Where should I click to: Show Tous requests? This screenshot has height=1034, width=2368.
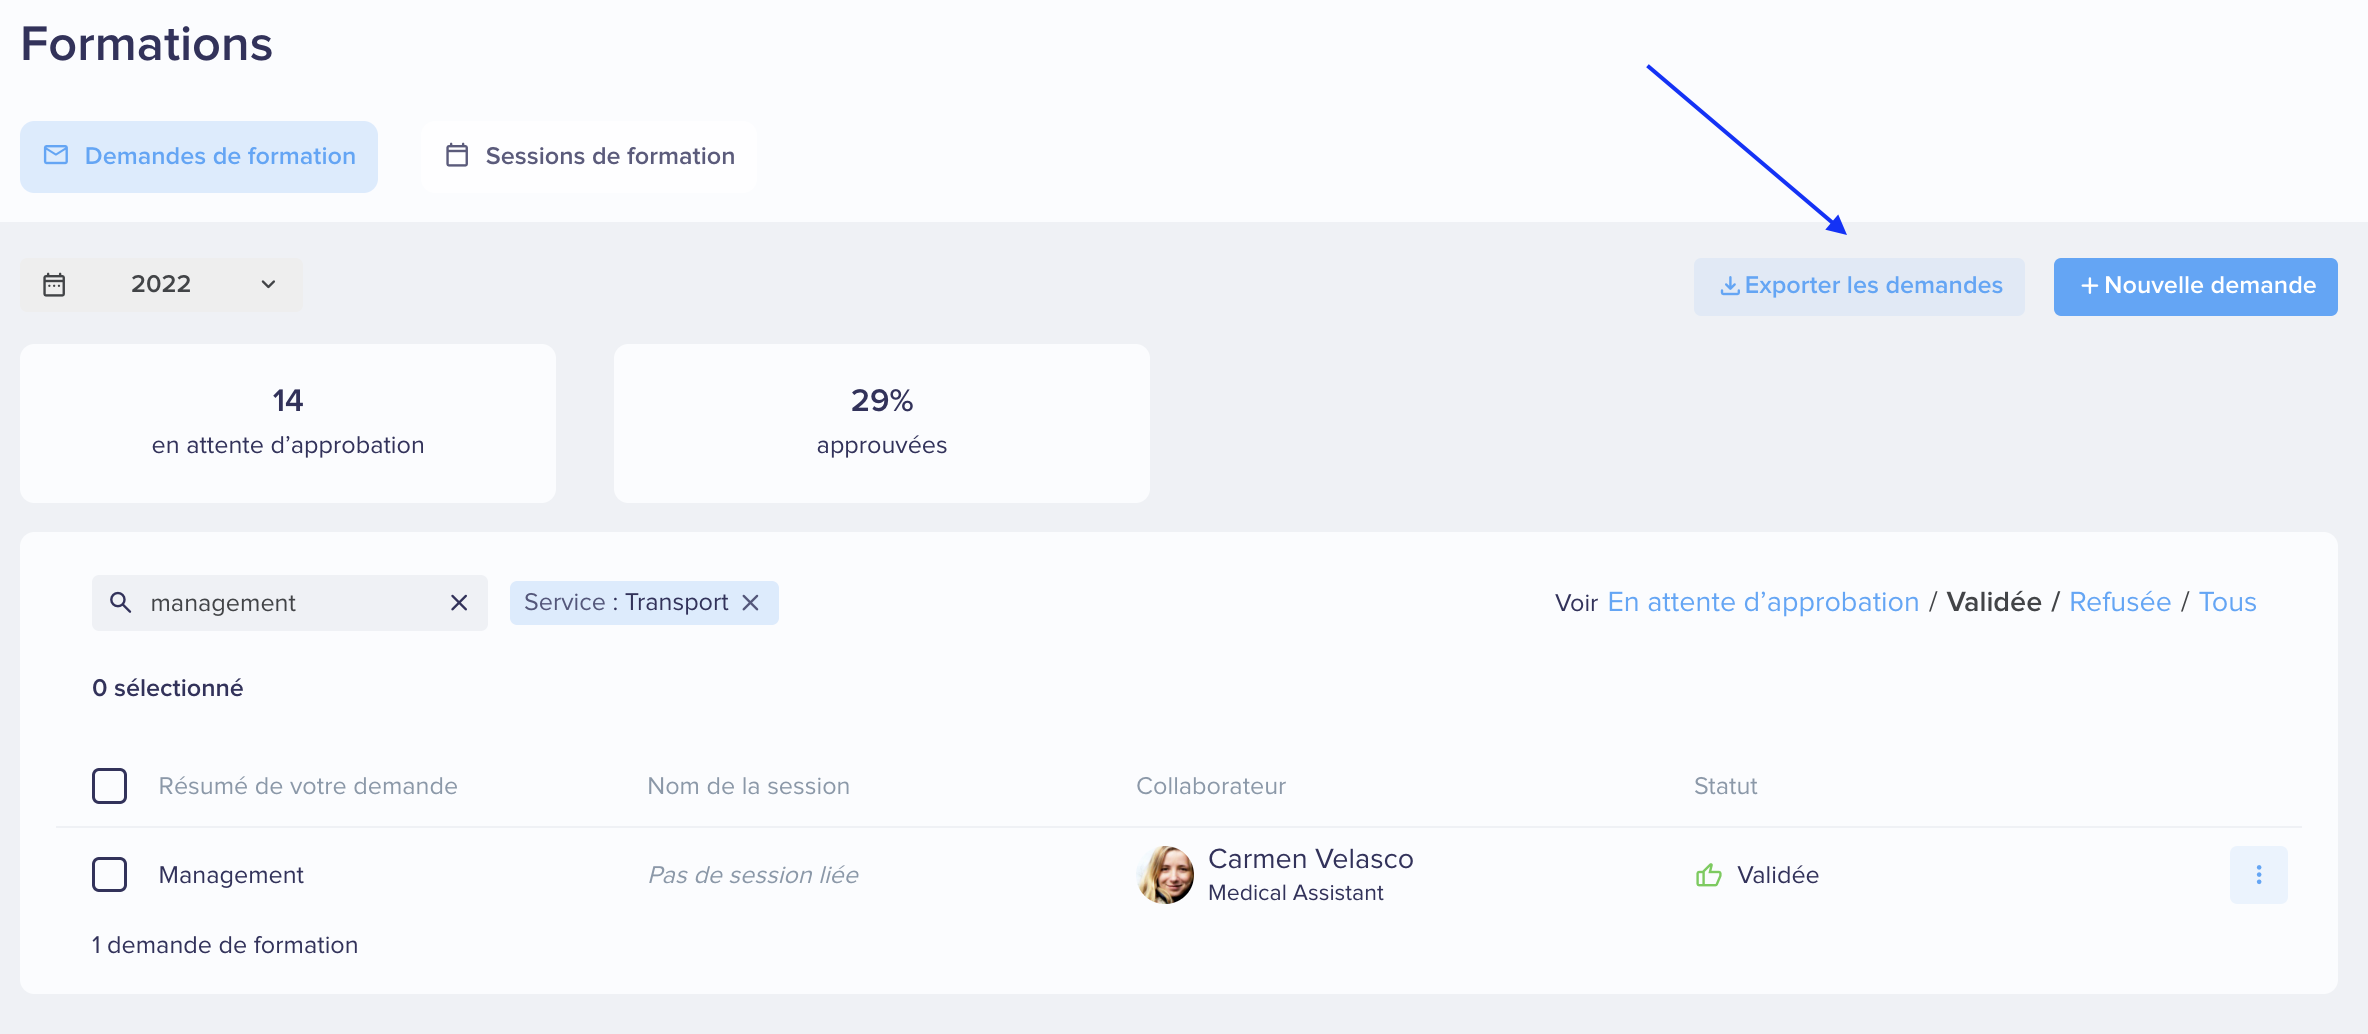click(x=2228, y=603)
